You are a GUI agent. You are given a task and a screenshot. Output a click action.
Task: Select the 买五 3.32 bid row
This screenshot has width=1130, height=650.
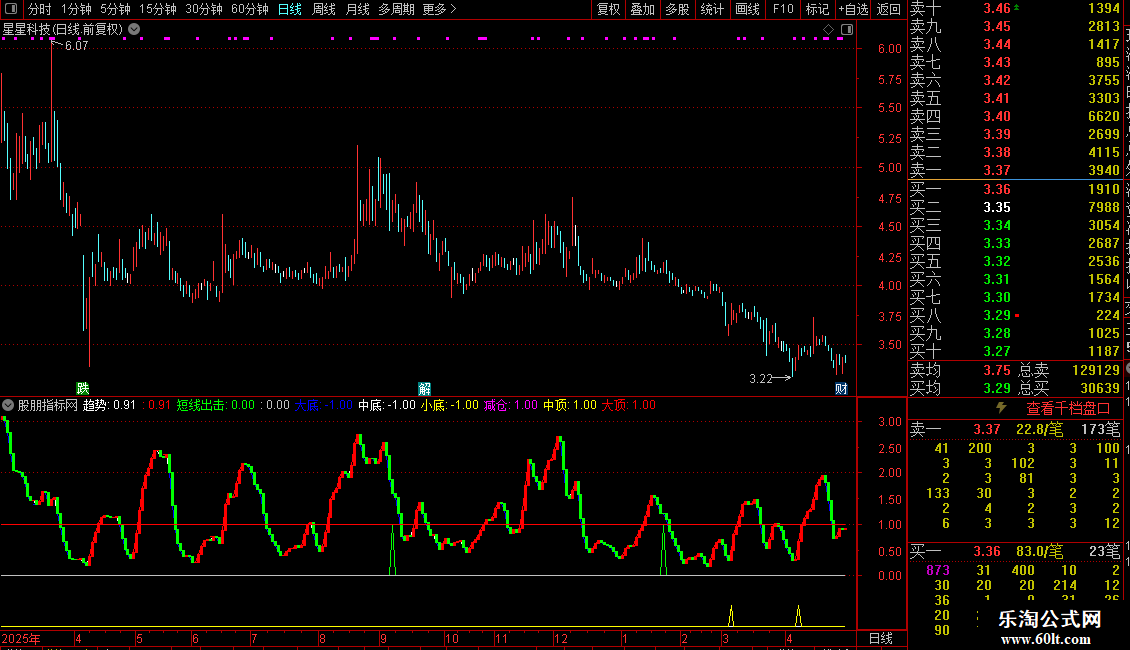1015,261
